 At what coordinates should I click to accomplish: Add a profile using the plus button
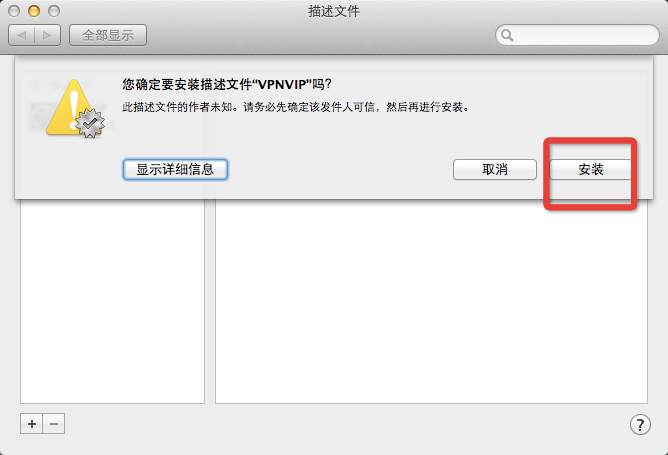32,423
